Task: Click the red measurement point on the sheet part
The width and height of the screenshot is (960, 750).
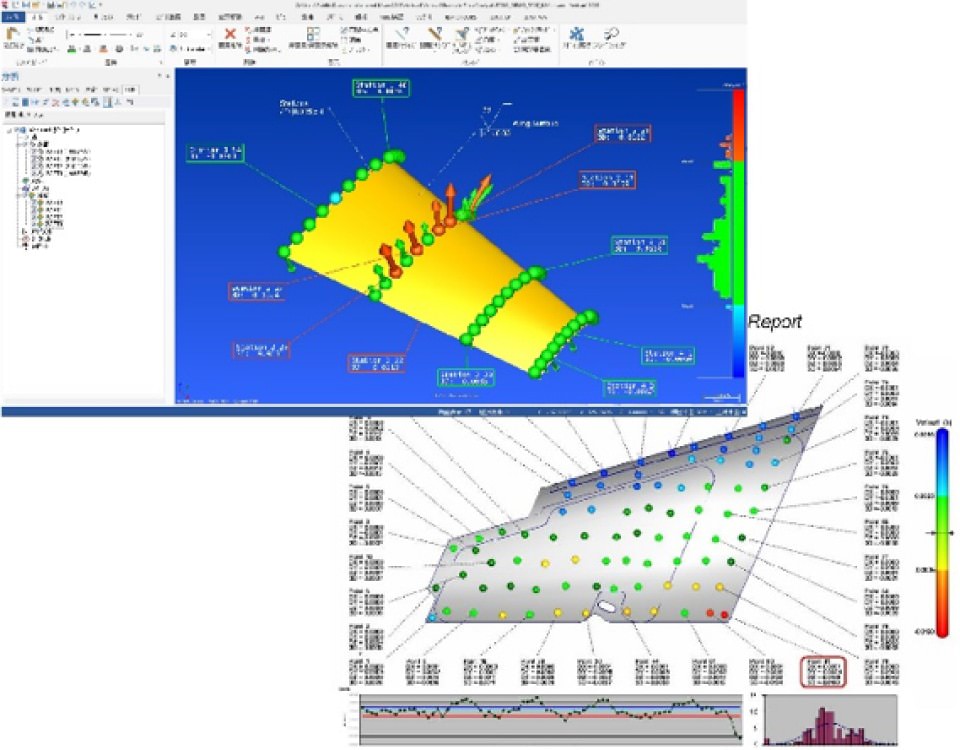Action: [724, 612]
